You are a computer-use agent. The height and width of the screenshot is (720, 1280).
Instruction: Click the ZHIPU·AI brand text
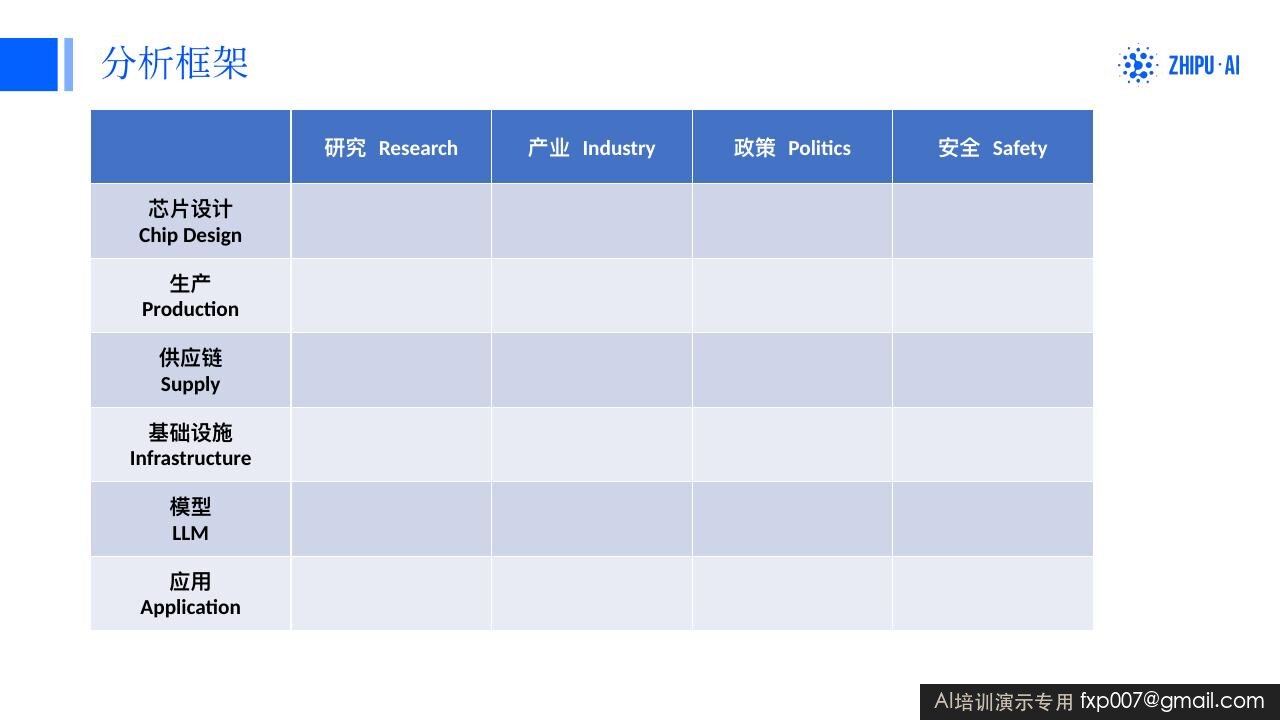tap(1203, 66)
